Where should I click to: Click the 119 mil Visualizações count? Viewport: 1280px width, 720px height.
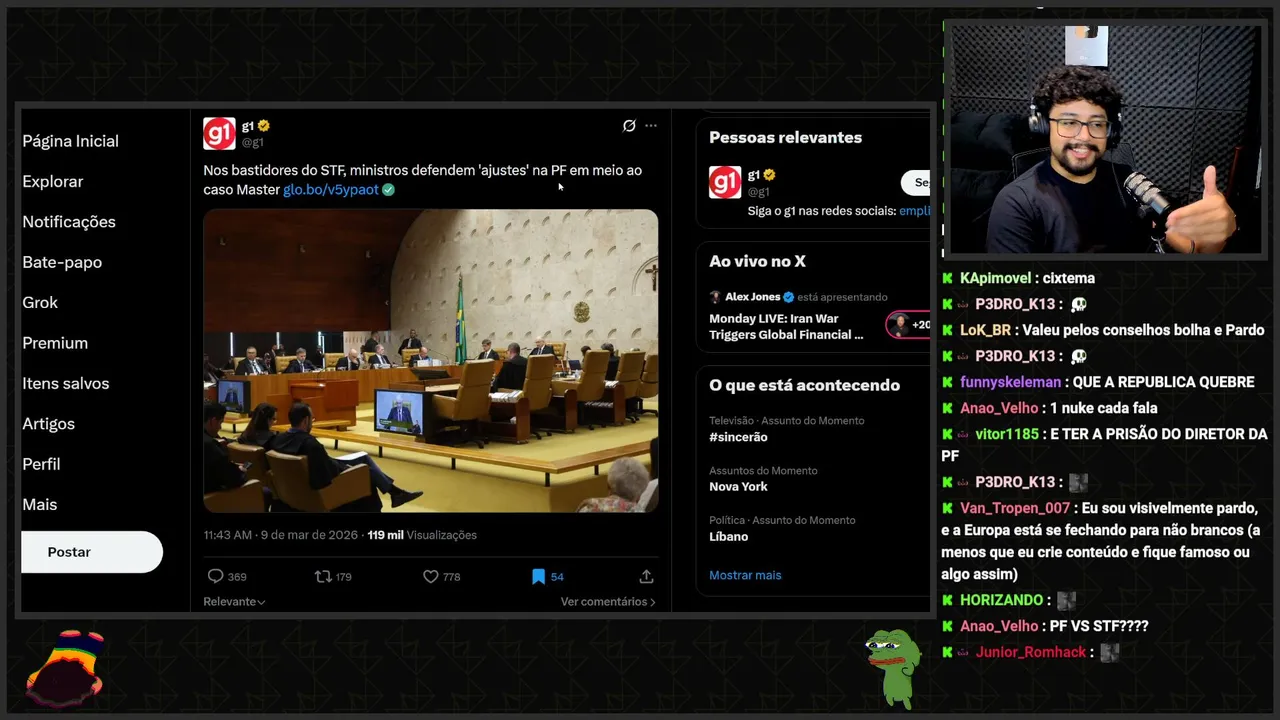(x=422, y=535)
